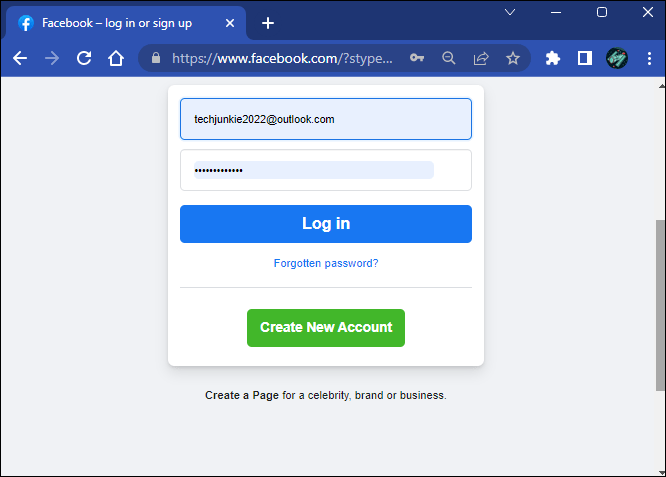Open the Forgotten password? link
The width and height of the screenshot is (666, 477).
(326, 263)
